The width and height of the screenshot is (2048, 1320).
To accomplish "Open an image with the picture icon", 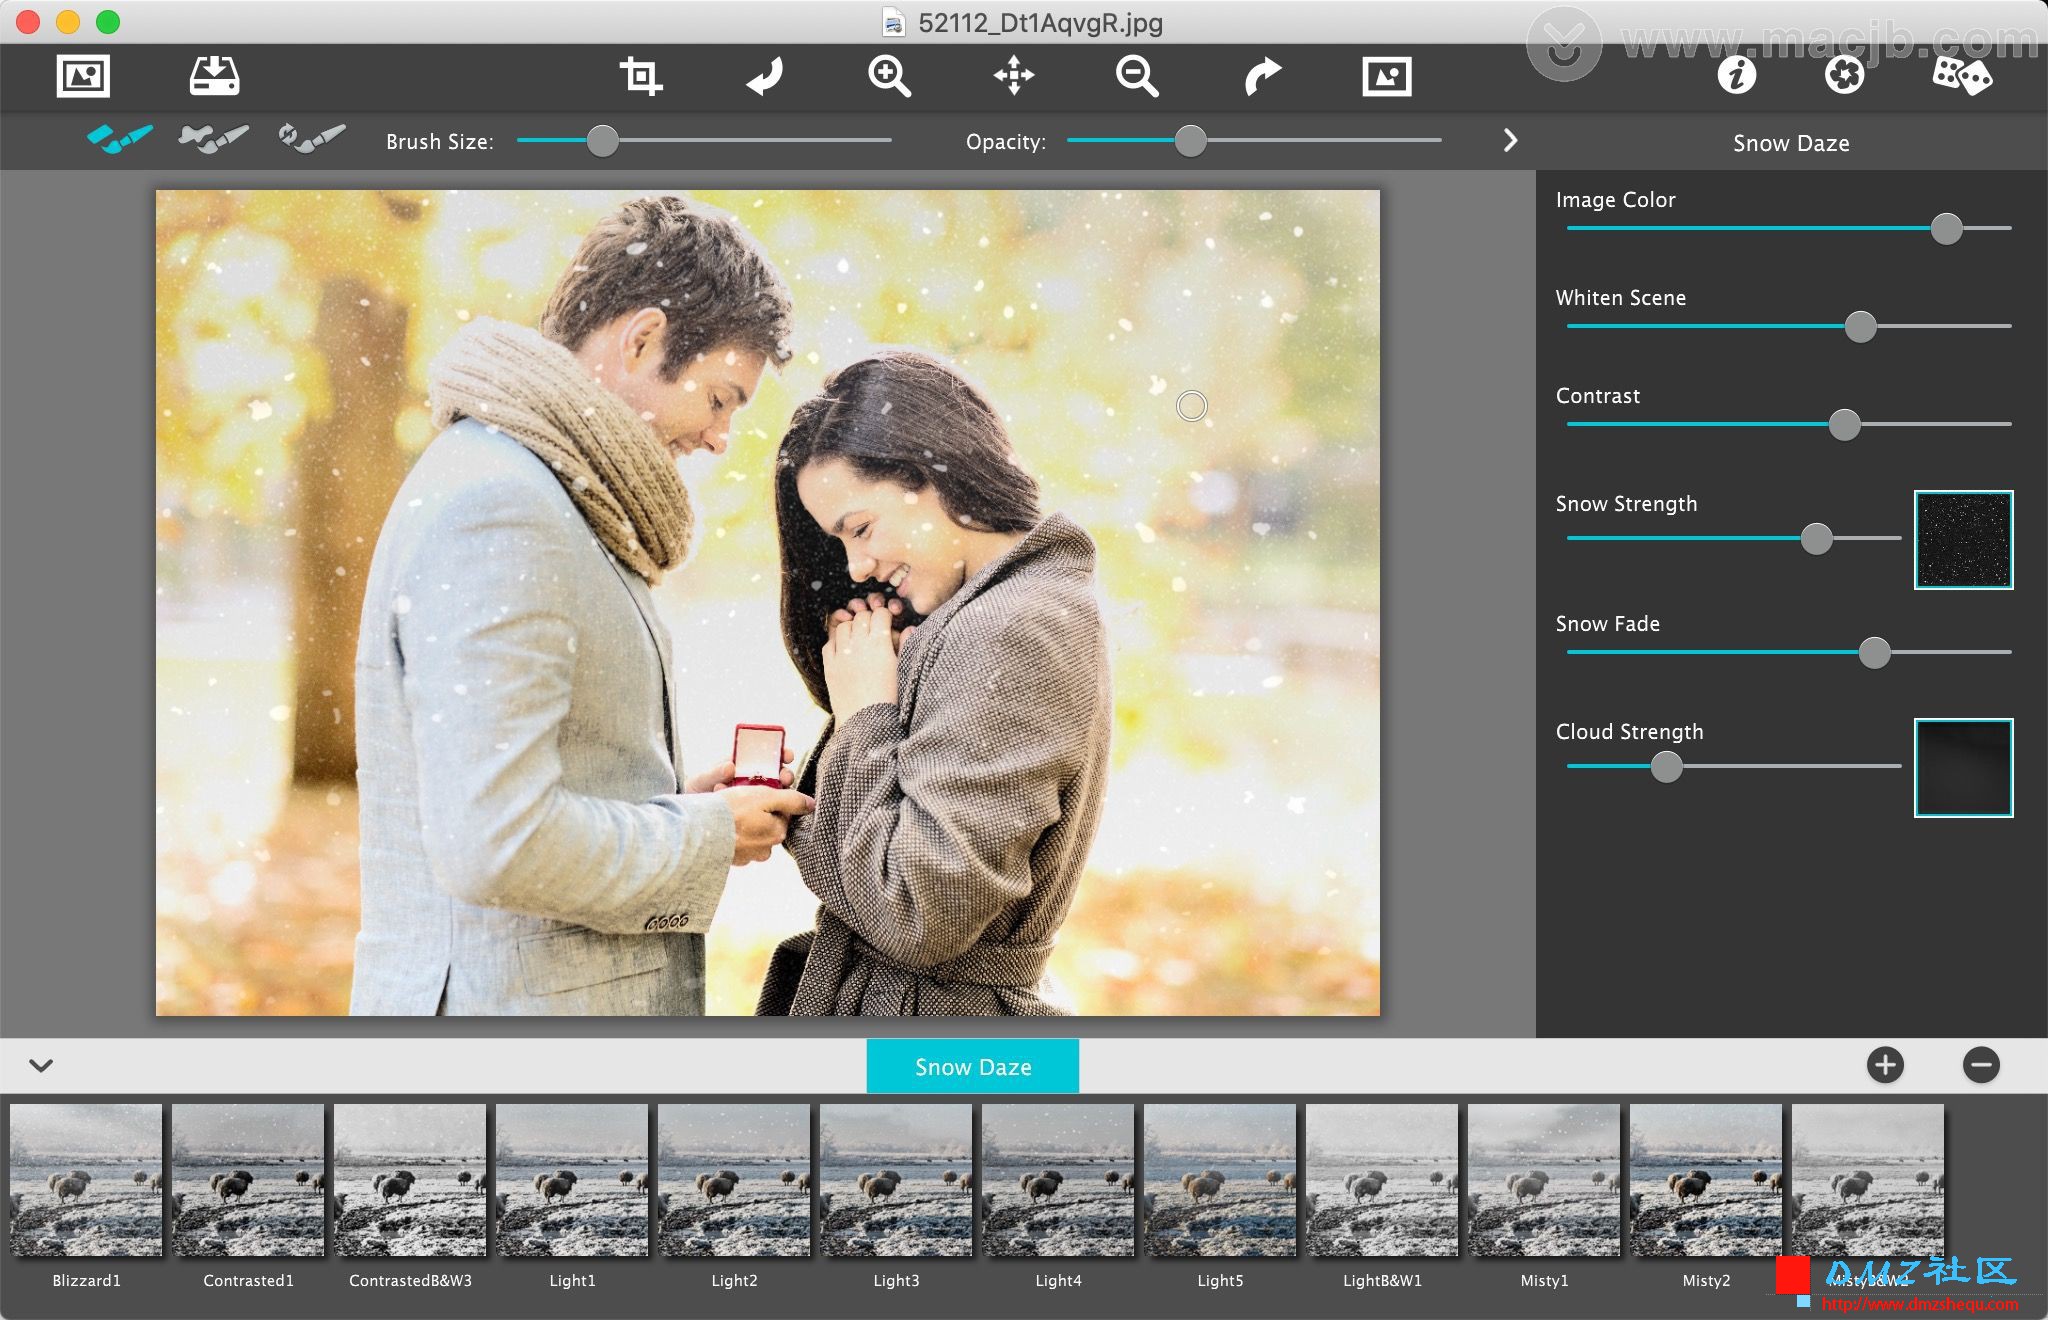I will tap(83, 76).
